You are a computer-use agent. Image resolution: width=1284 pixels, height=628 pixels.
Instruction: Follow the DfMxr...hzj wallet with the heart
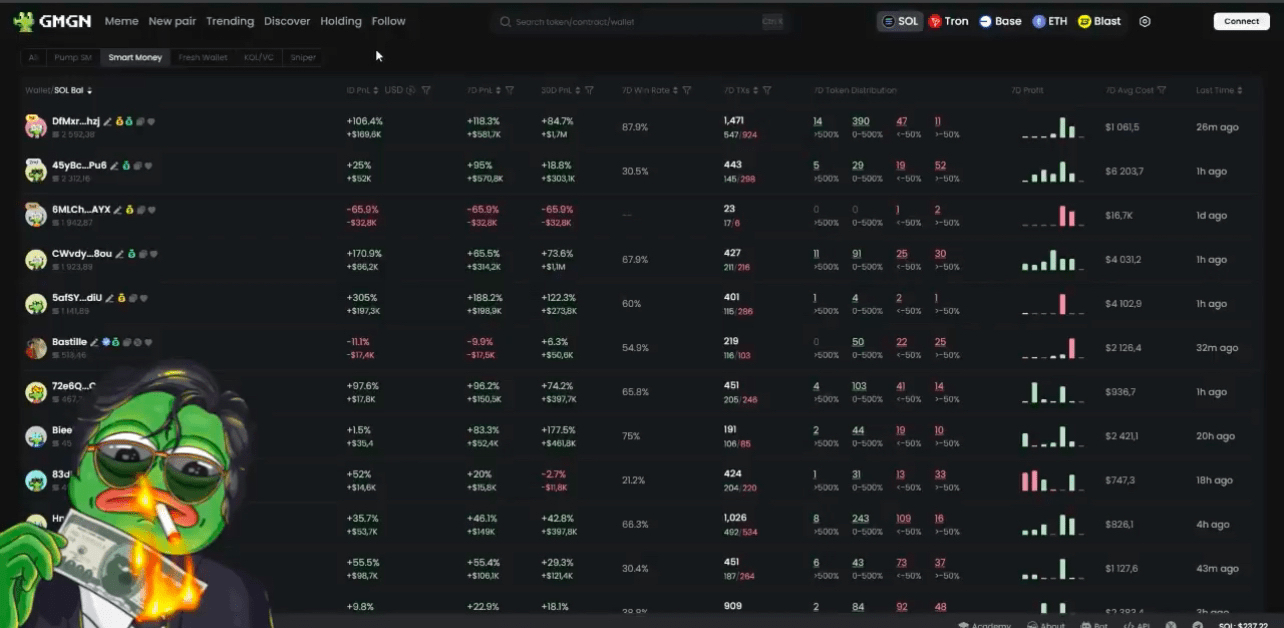coord(151,121)
